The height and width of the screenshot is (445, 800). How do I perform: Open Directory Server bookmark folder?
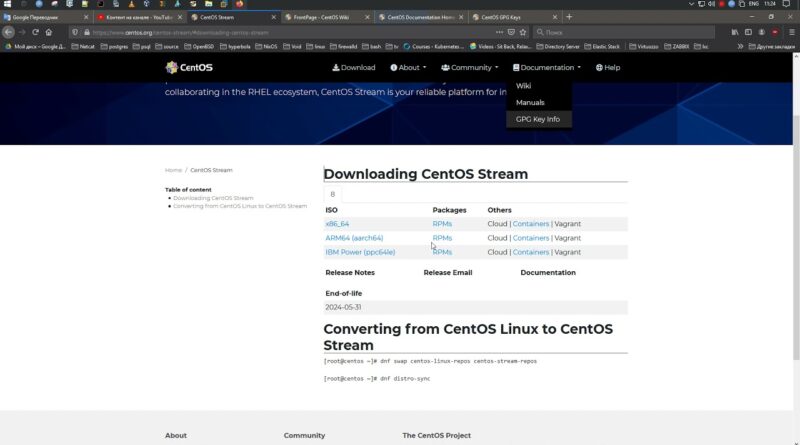(x=558, y=46)
